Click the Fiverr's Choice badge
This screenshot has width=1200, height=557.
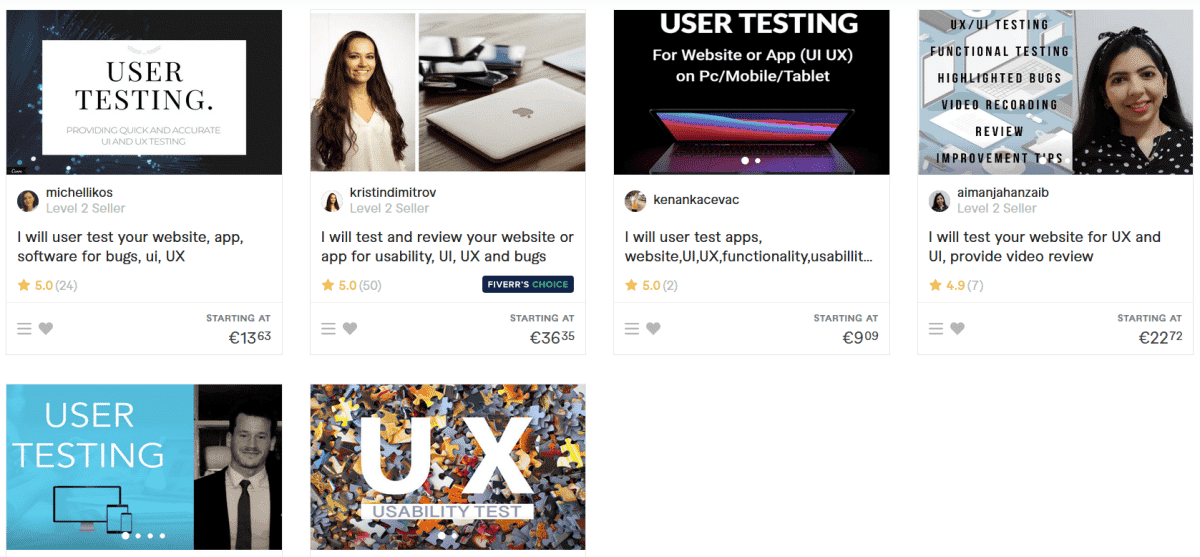[x=528, y=285]
